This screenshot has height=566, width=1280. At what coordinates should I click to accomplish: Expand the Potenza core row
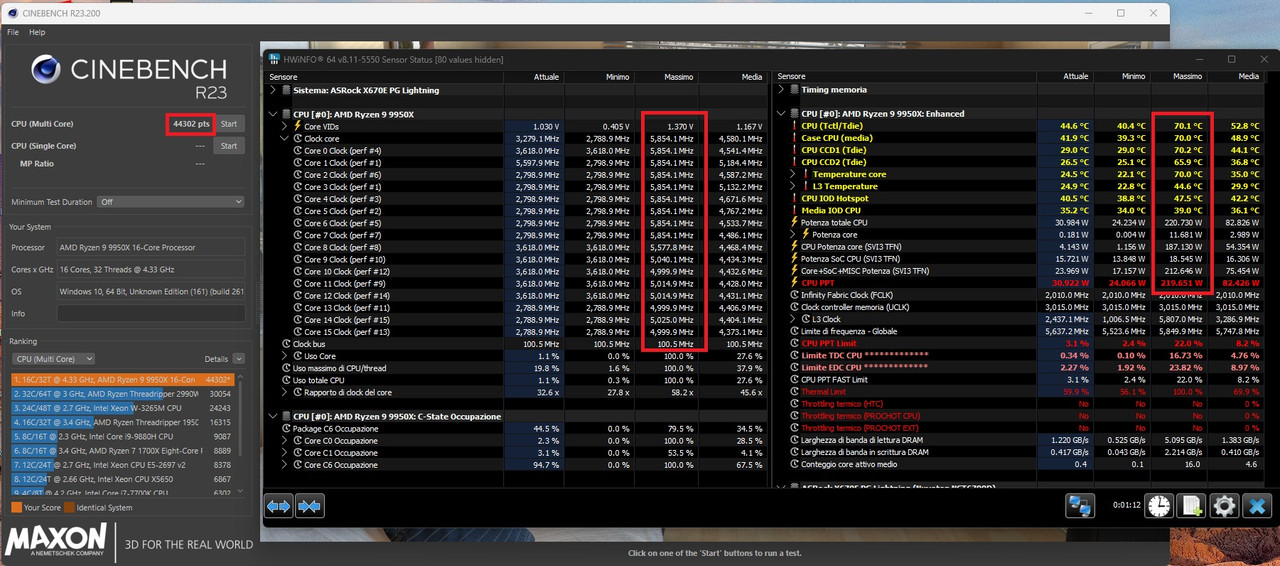point(792,234)
